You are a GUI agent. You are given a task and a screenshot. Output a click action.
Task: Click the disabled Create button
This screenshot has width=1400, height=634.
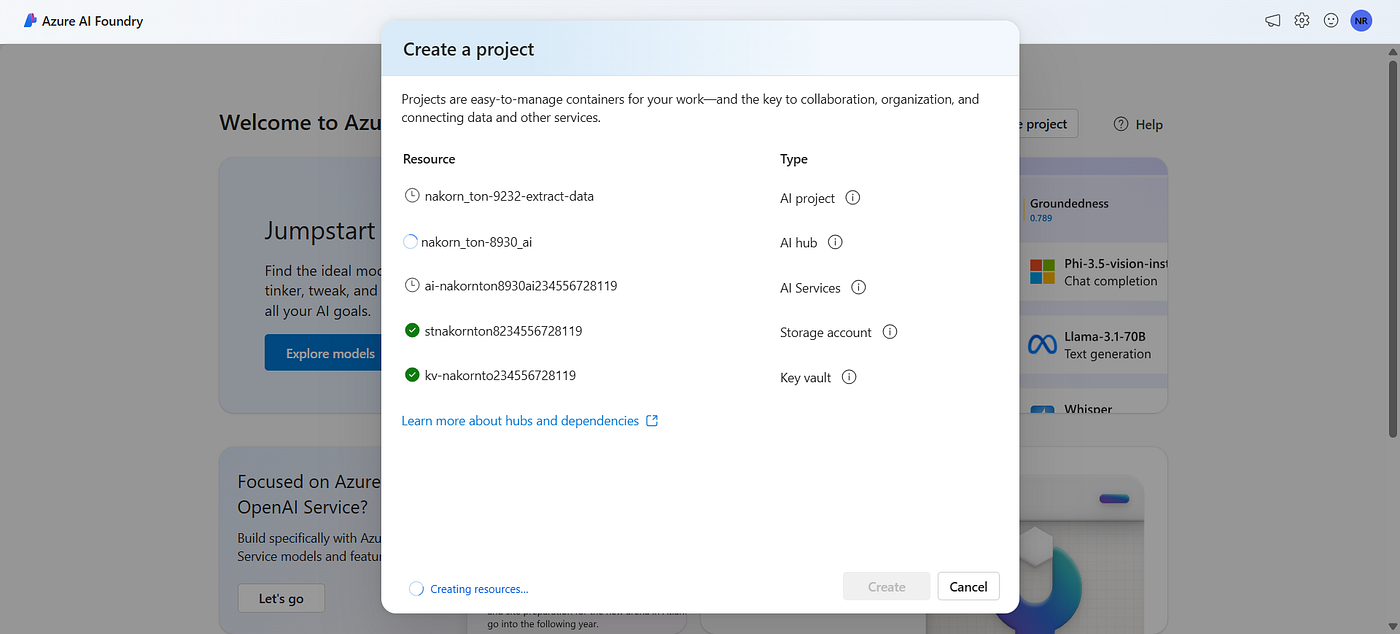coord(887,587)
